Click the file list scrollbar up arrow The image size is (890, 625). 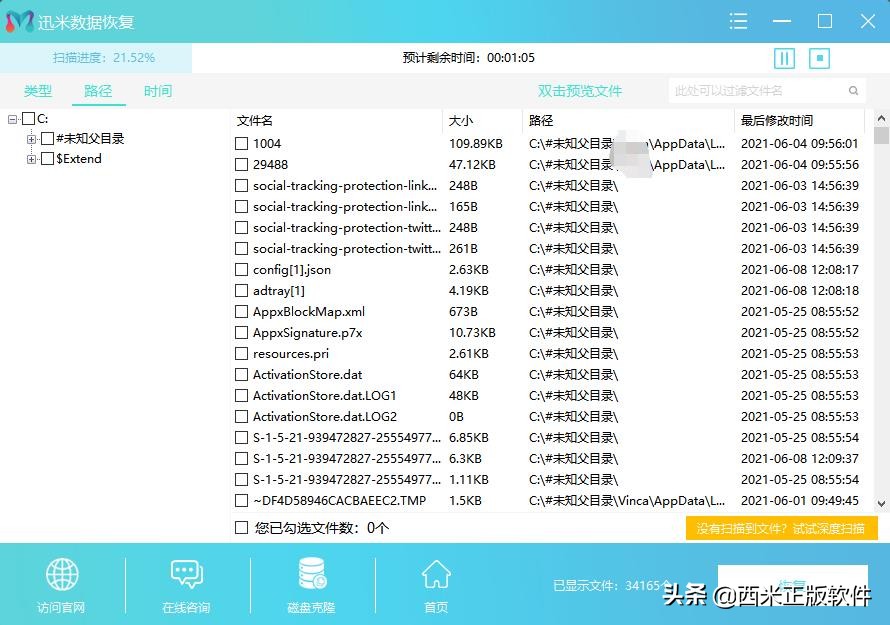(x=881, y=118)
